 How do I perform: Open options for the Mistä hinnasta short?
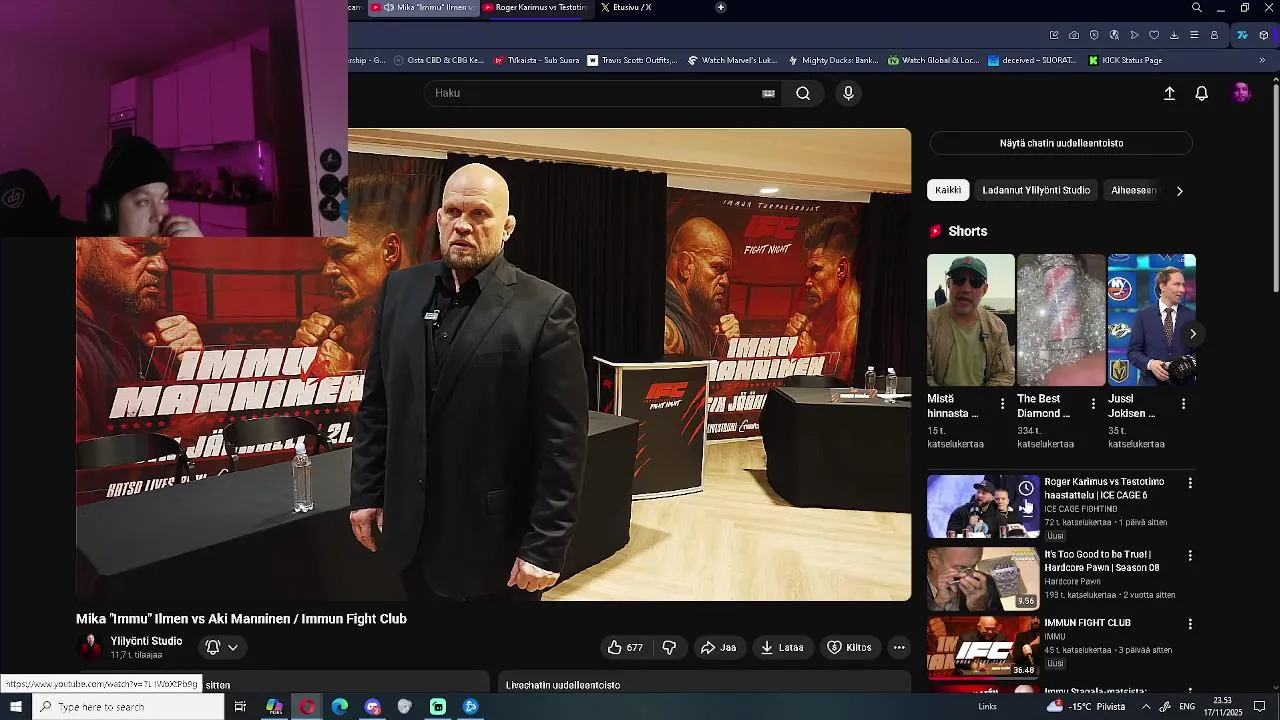point(1003,404)
